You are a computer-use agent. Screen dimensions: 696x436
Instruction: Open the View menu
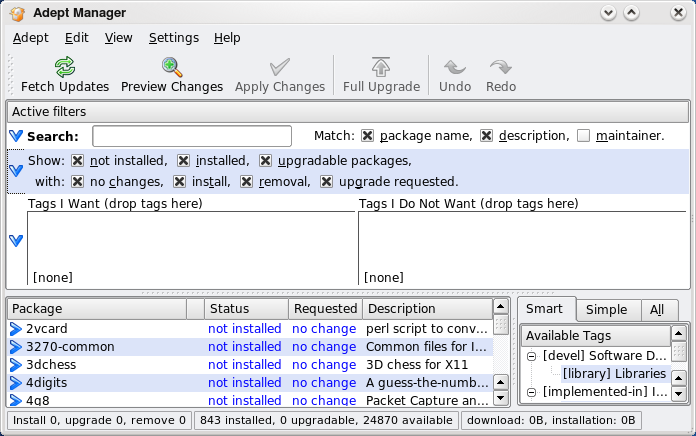119,38
